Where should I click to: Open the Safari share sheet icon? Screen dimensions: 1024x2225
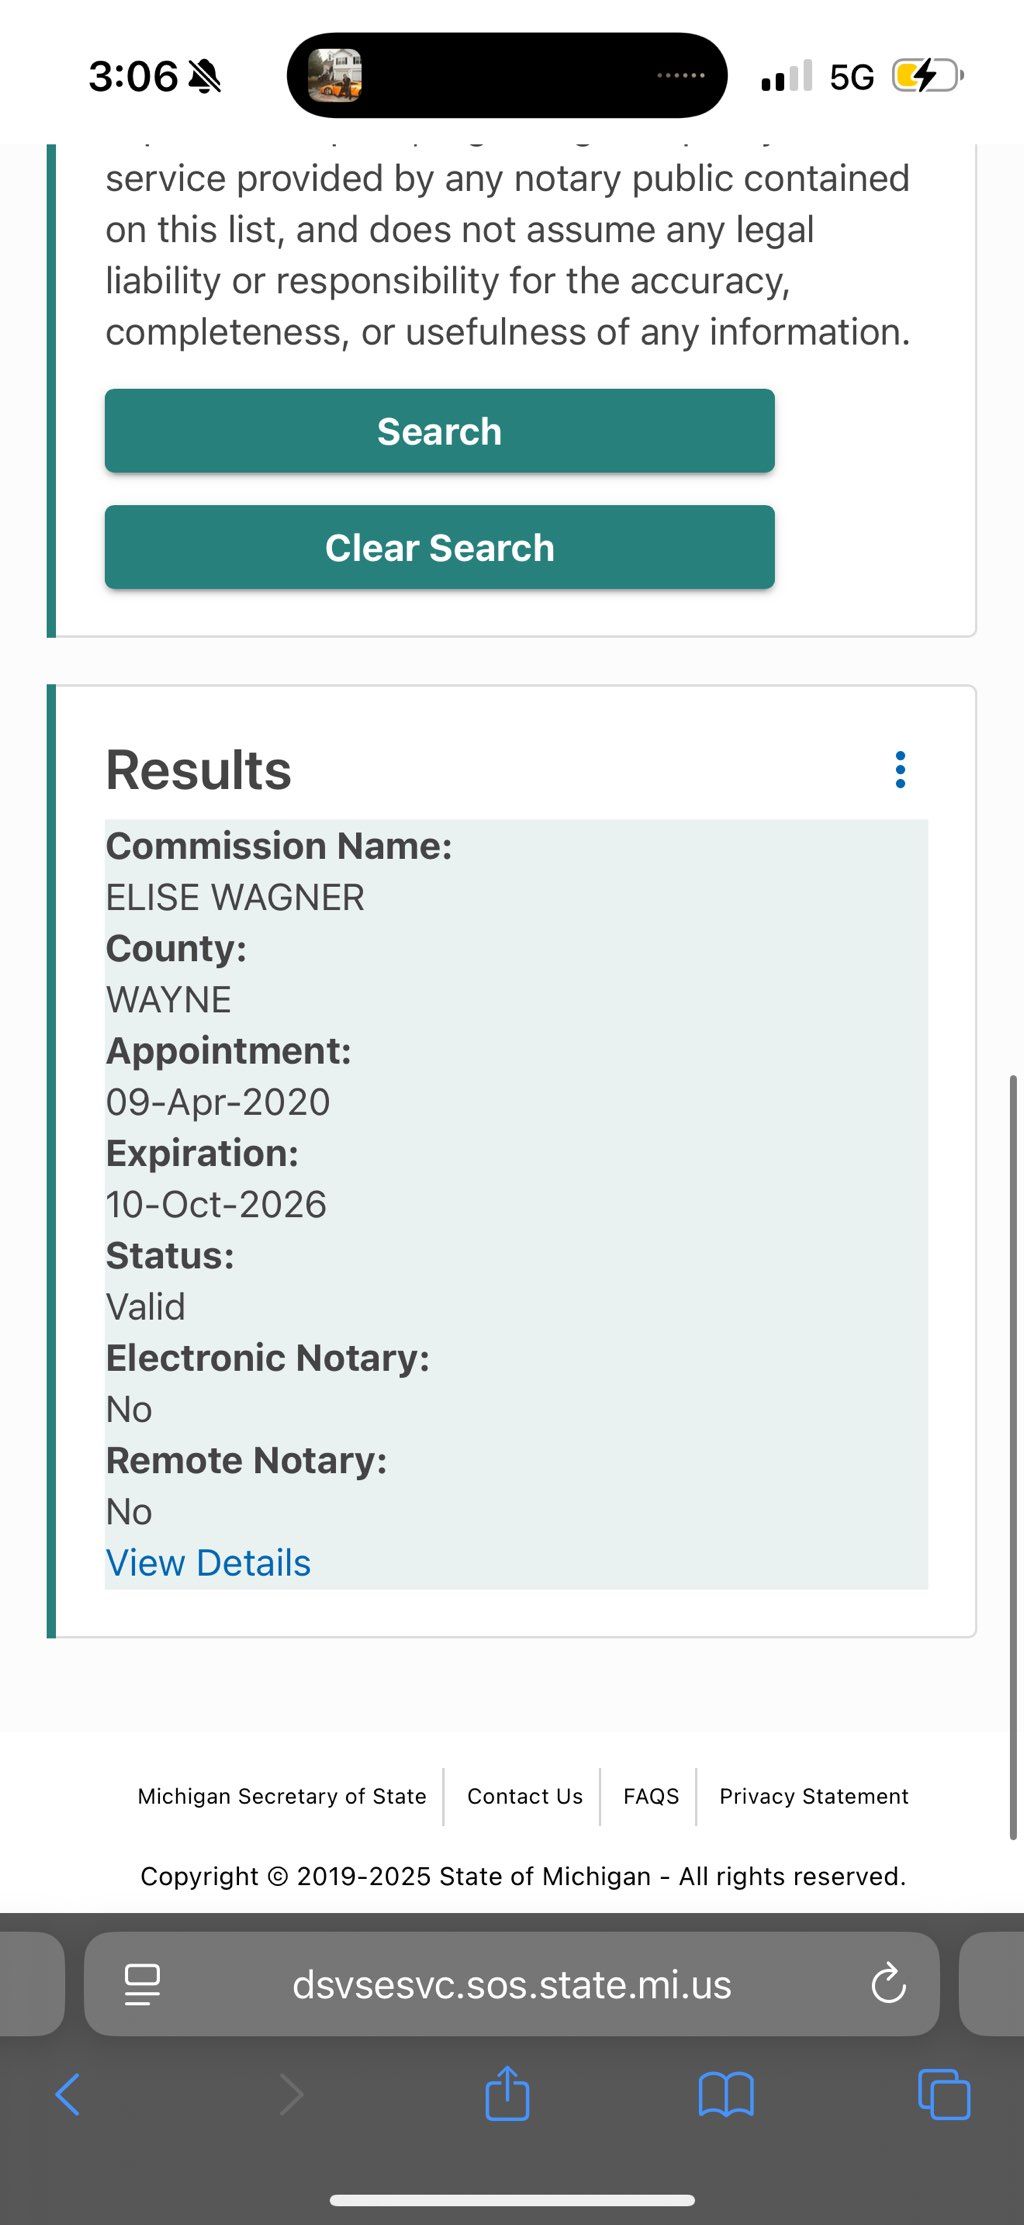507,2093
